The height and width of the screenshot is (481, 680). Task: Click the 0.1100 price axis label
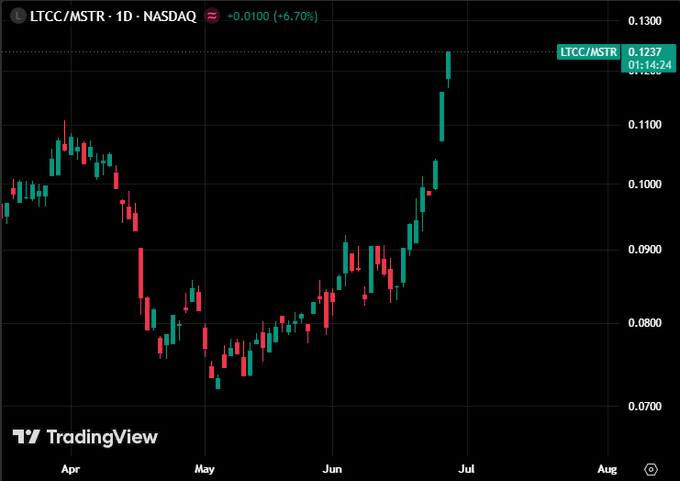pos(645,125)
